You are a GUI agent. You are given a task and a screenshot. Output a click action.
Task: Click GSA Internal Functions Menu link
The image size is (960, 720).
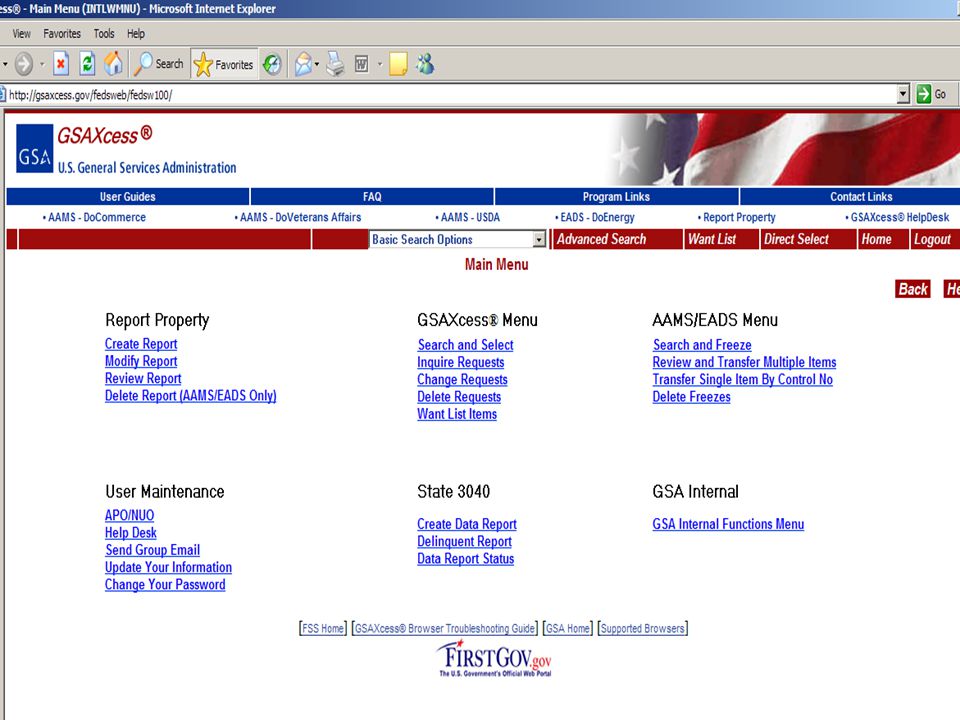pos(728,524)
